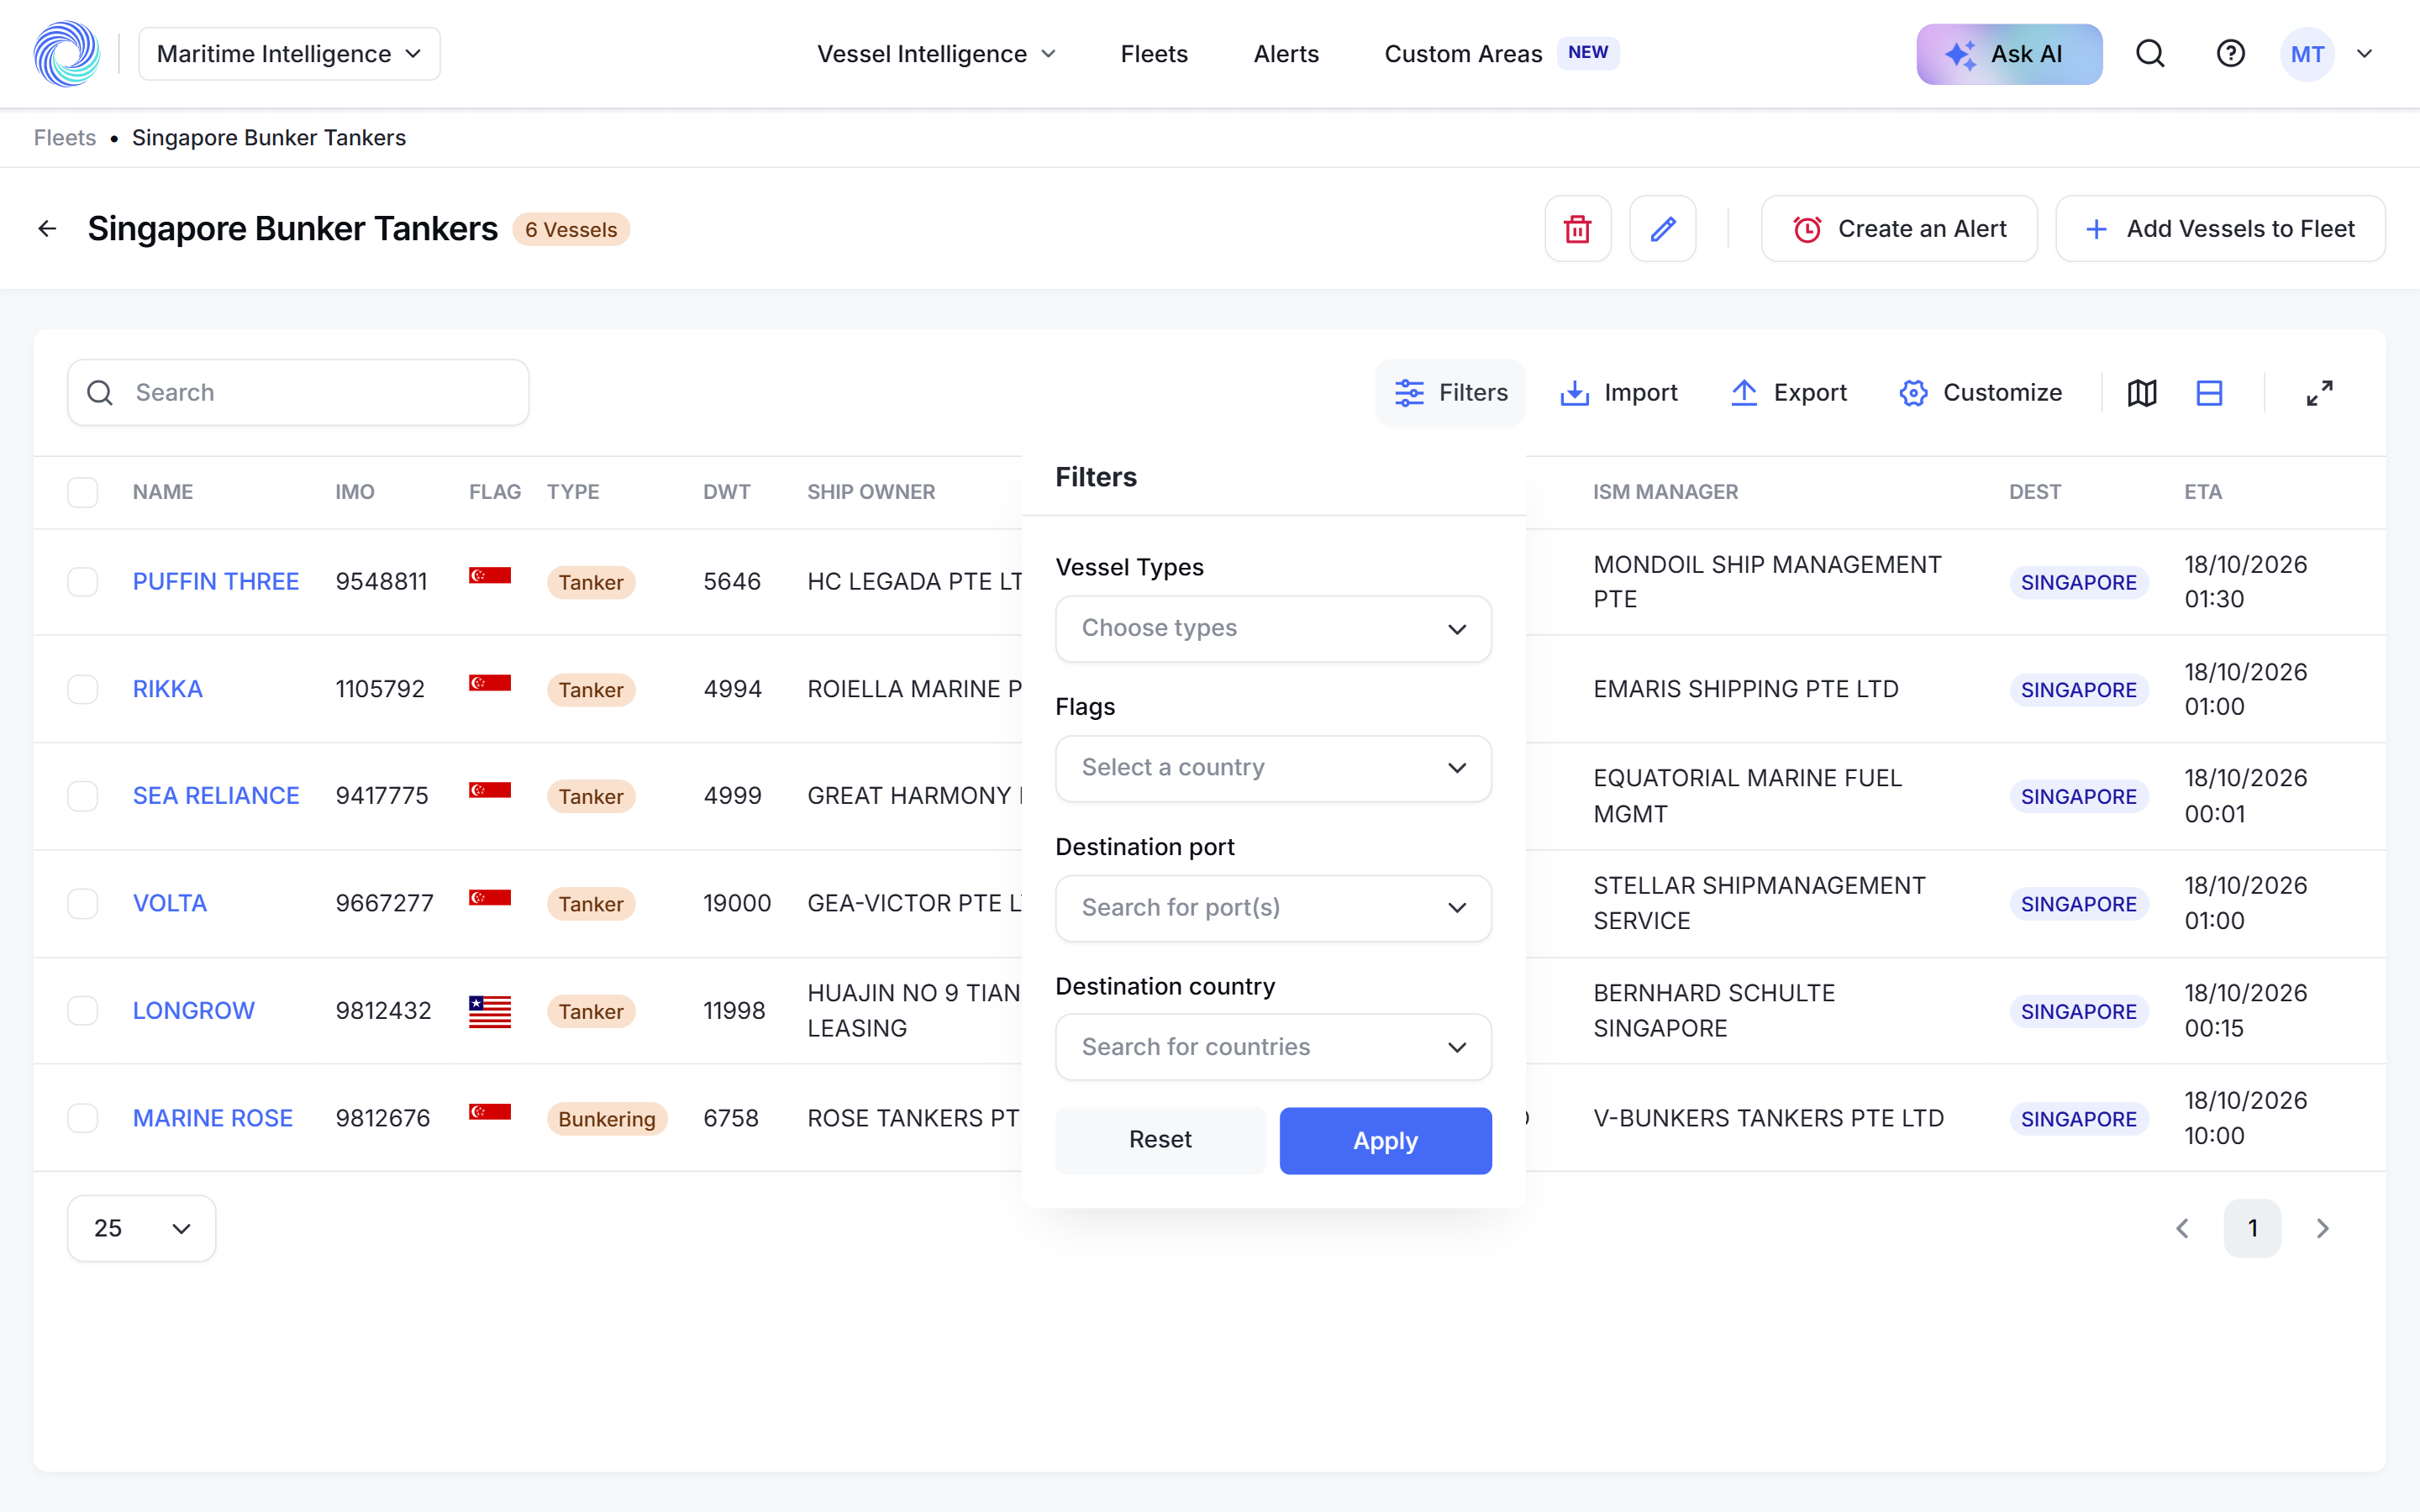Screen dimensions: 2420x1512
Task: Click Export toolbar item
Action: (1788, 393)
